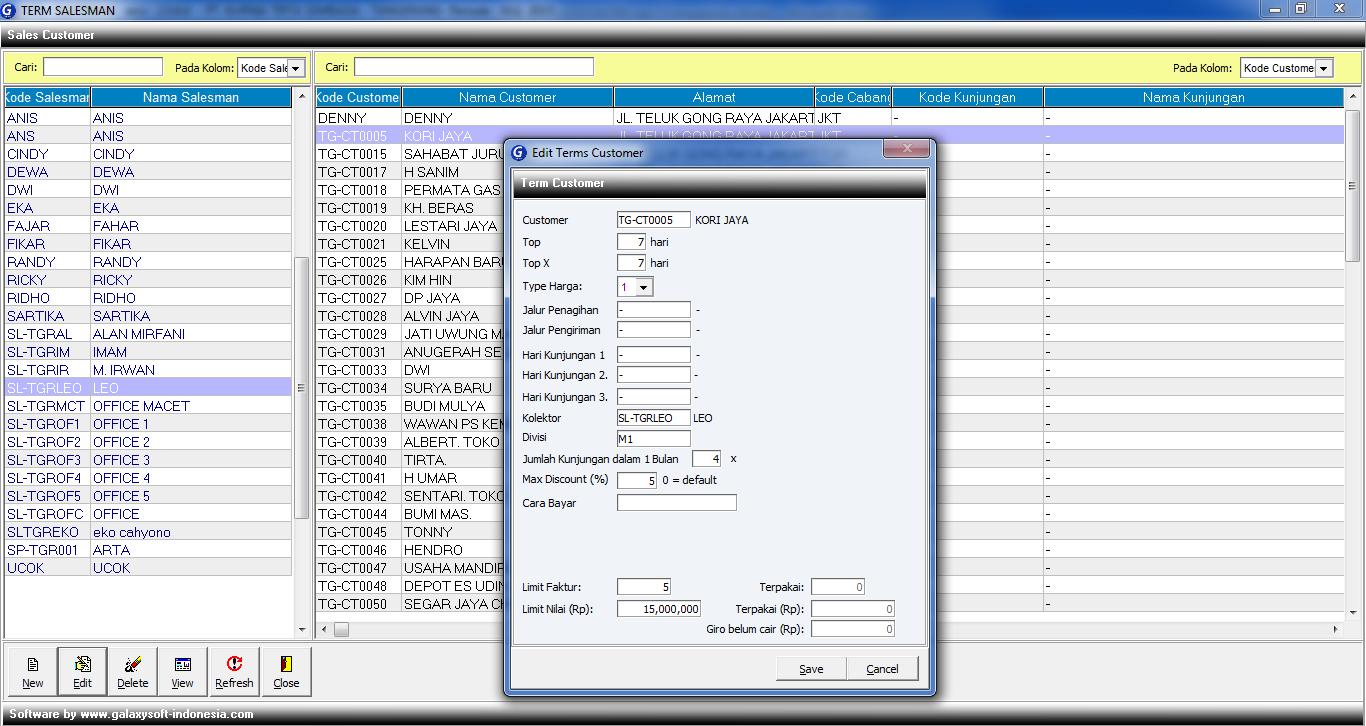Expand salesman Pada Kolom dropdown
1366x726 pixels.
click(296, 69)
